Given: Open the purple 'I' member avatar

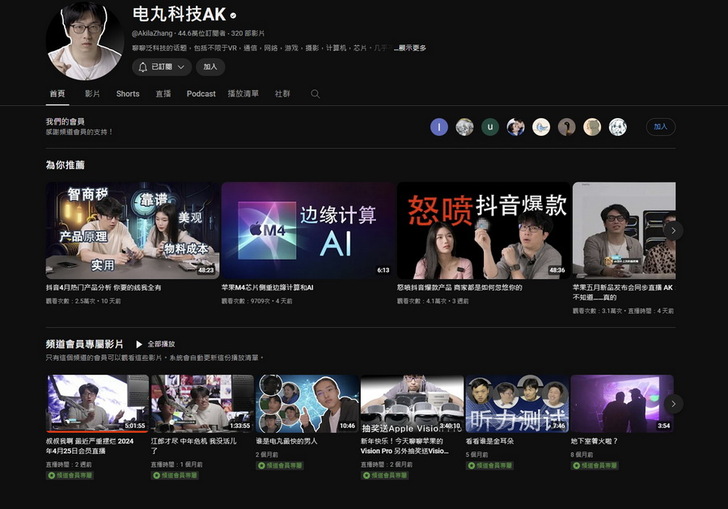Looking at the screenshot, I should (x=439, y=127).
